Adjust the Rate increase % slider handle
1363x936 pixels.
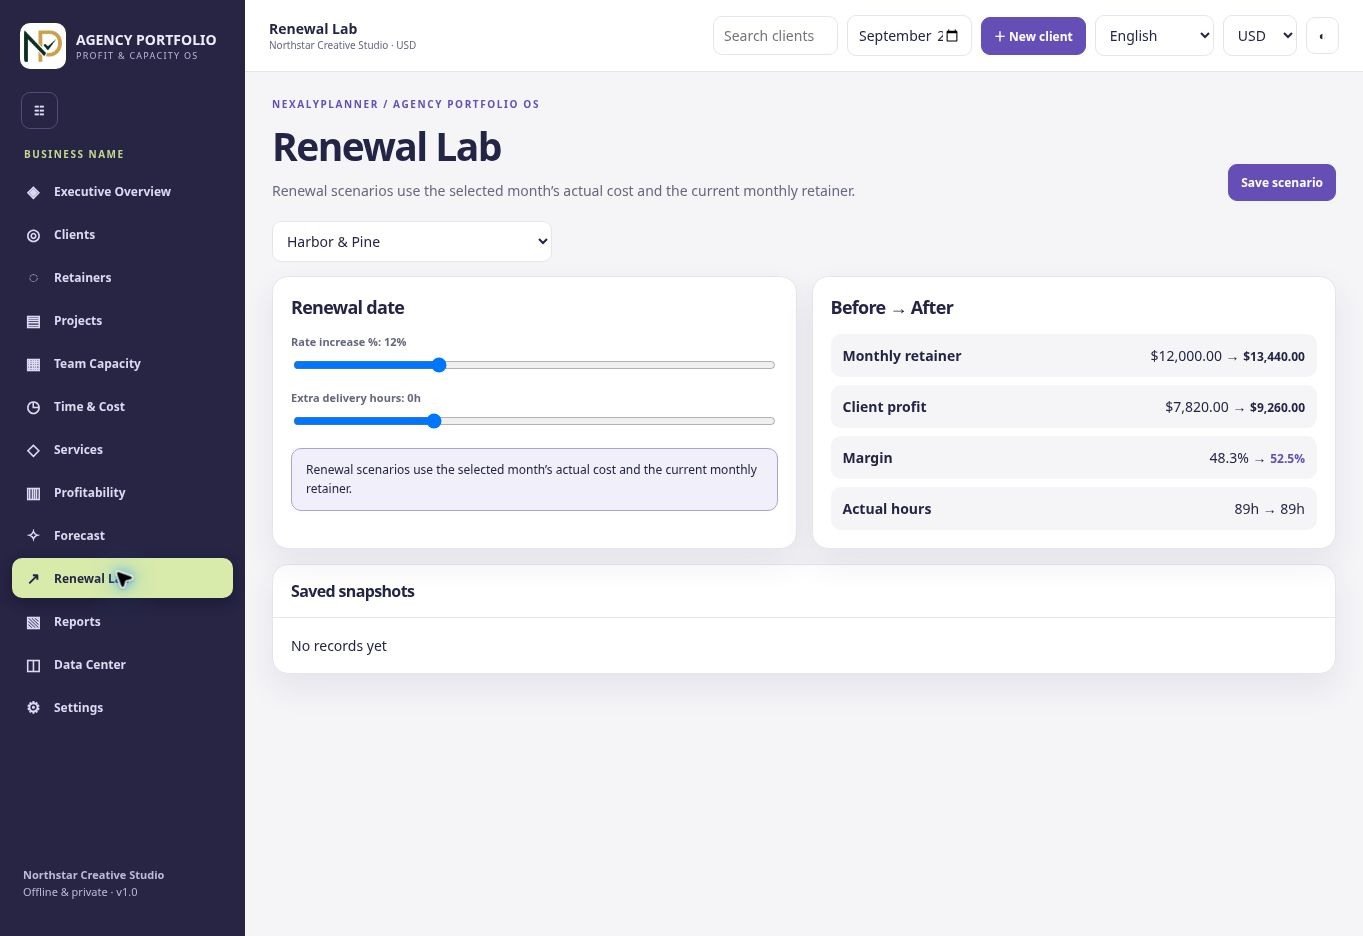pyautogui.click(x=439, y=365)
